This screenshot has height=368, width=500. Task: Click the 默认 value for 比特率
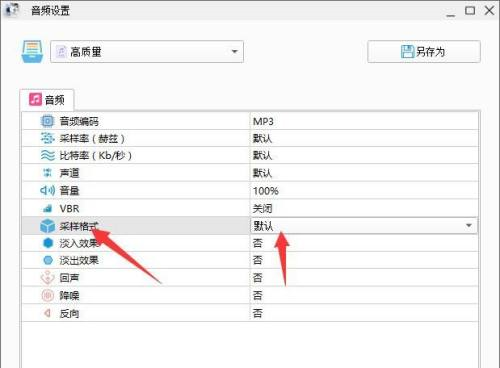click(x=262, y=156)
